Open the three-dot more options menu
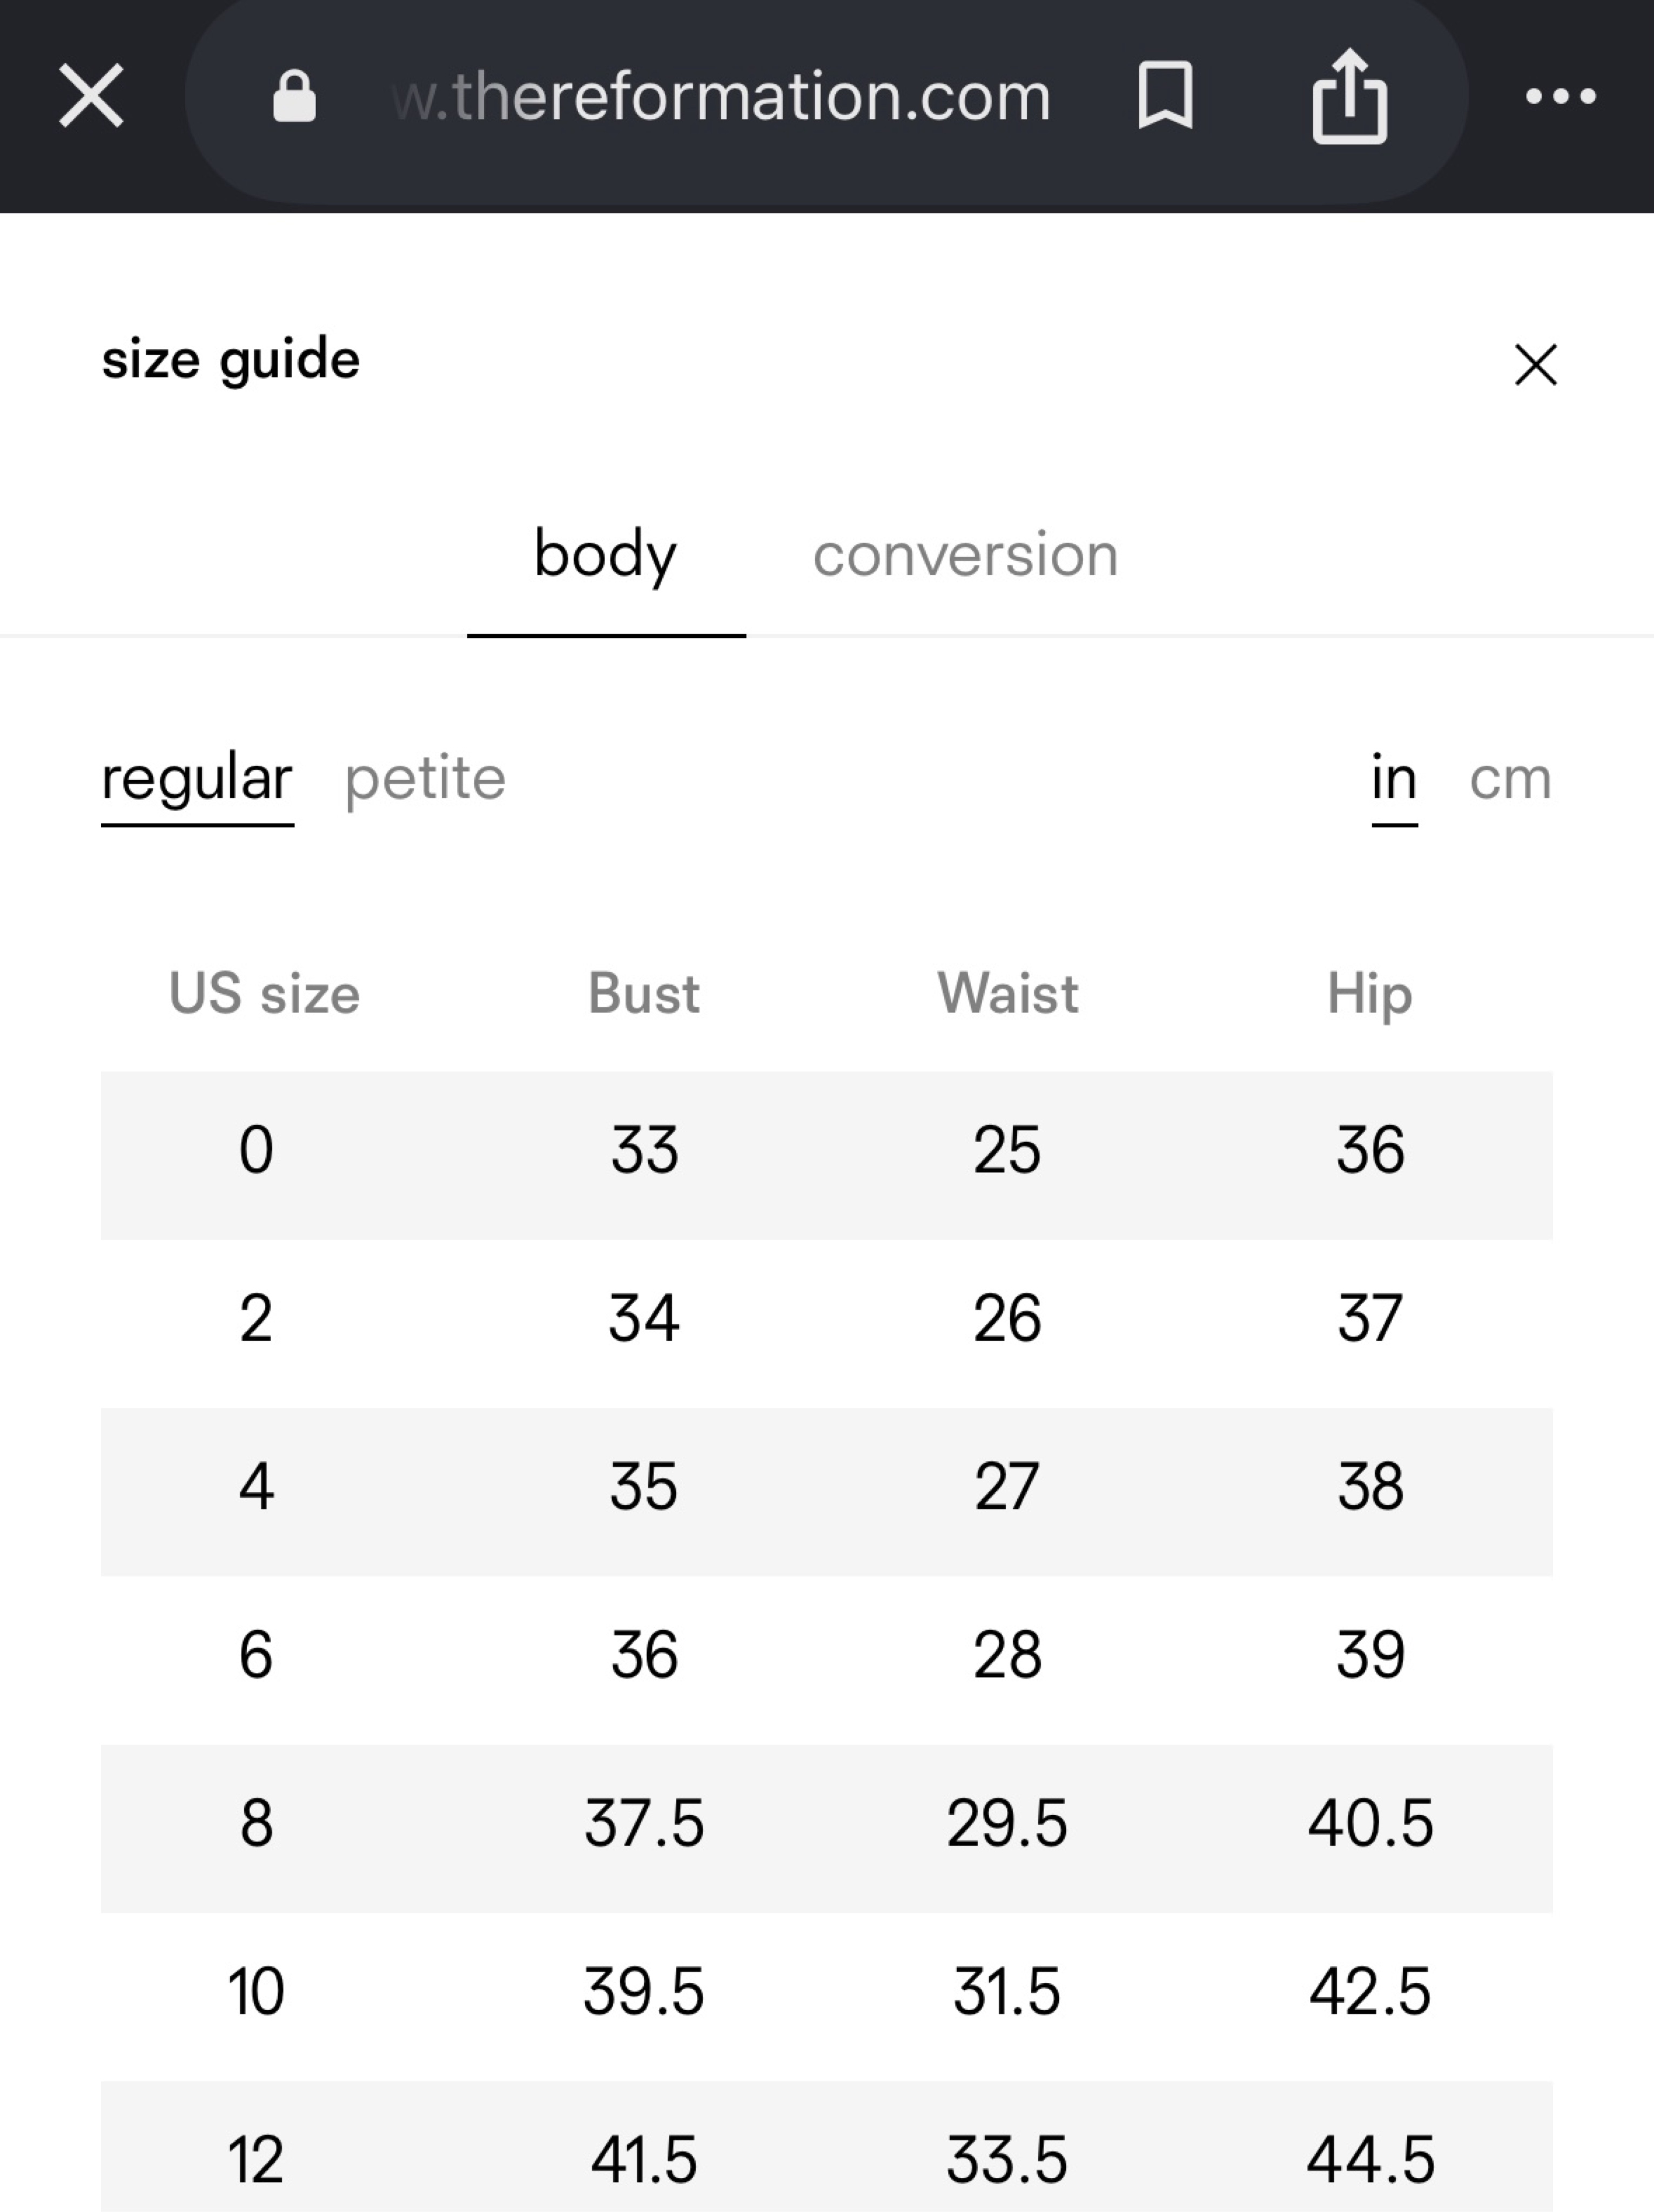 pyautogui.click(x=1560, y=97)
